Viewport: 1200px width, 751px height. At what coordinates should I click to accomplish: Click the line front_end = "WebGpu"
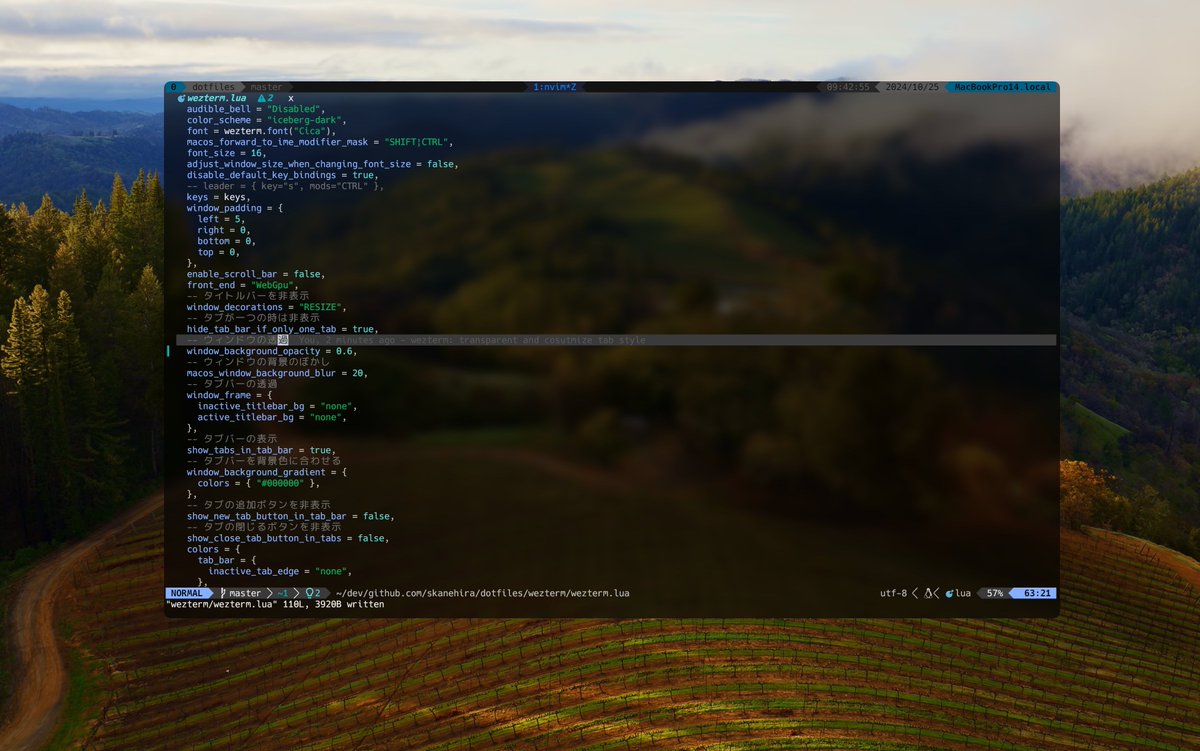243,285
